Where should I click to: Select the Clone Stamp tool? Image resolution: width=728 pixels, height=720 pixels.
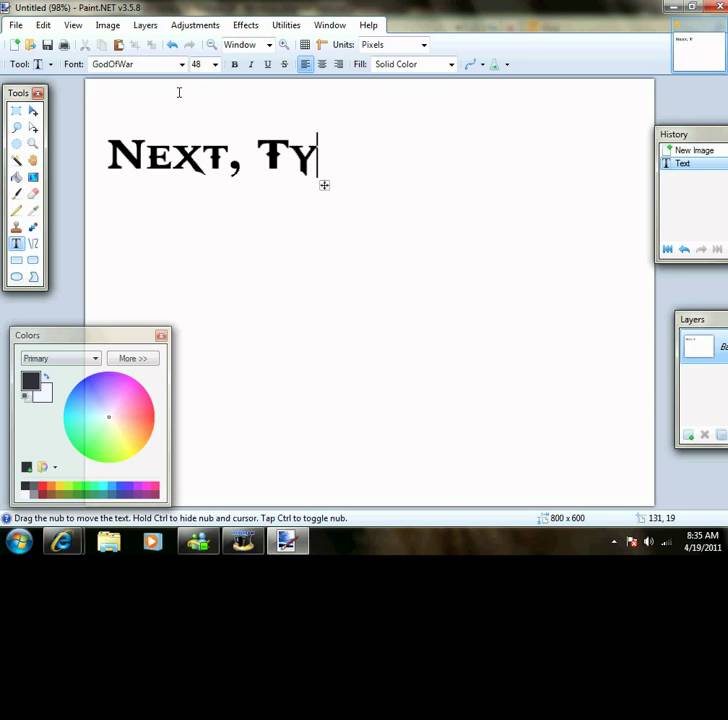point(16,227)
